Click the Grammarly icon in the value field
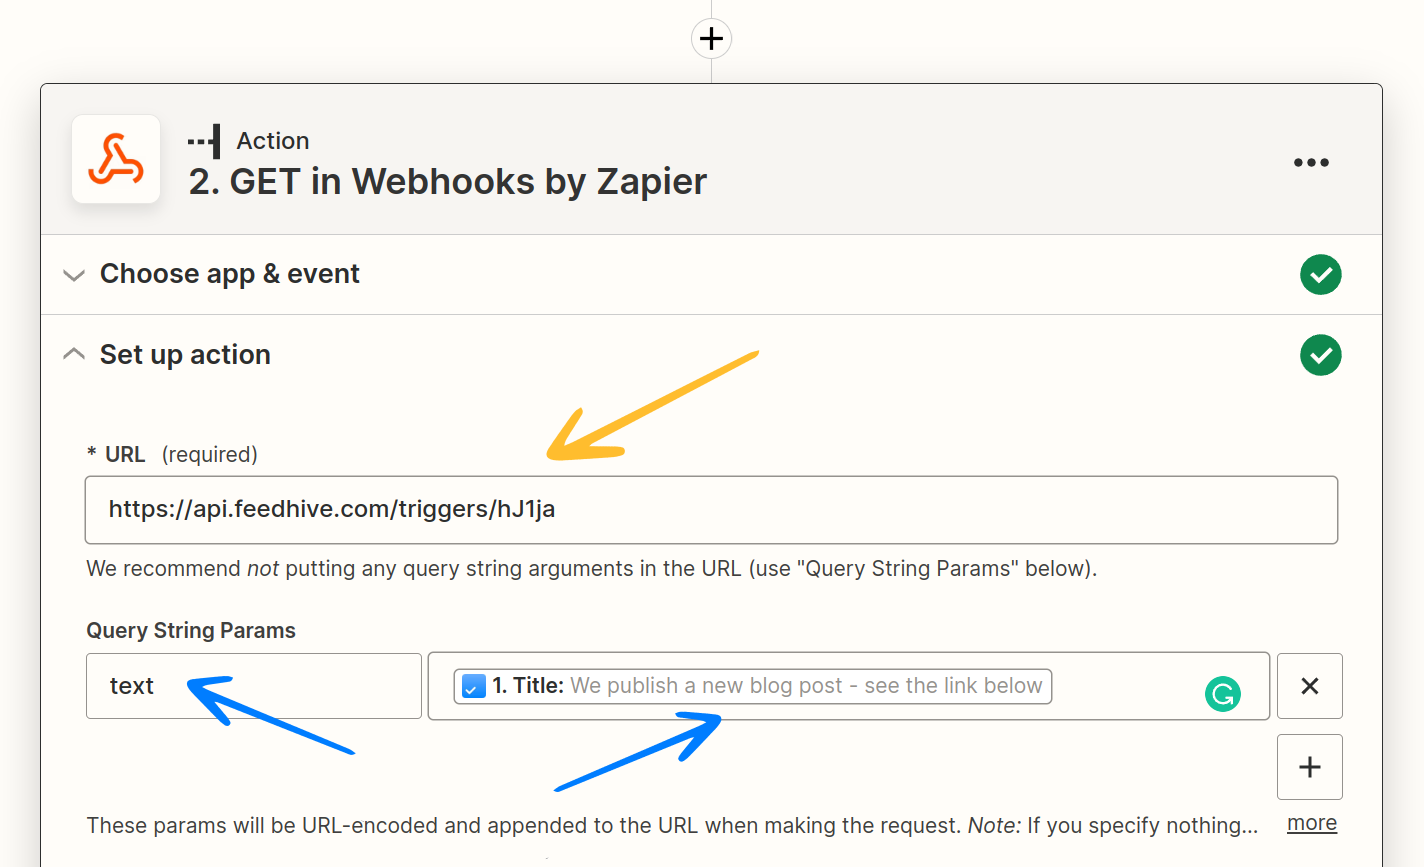This screenshot has width=1424, height=868. tap(1222, 694)
